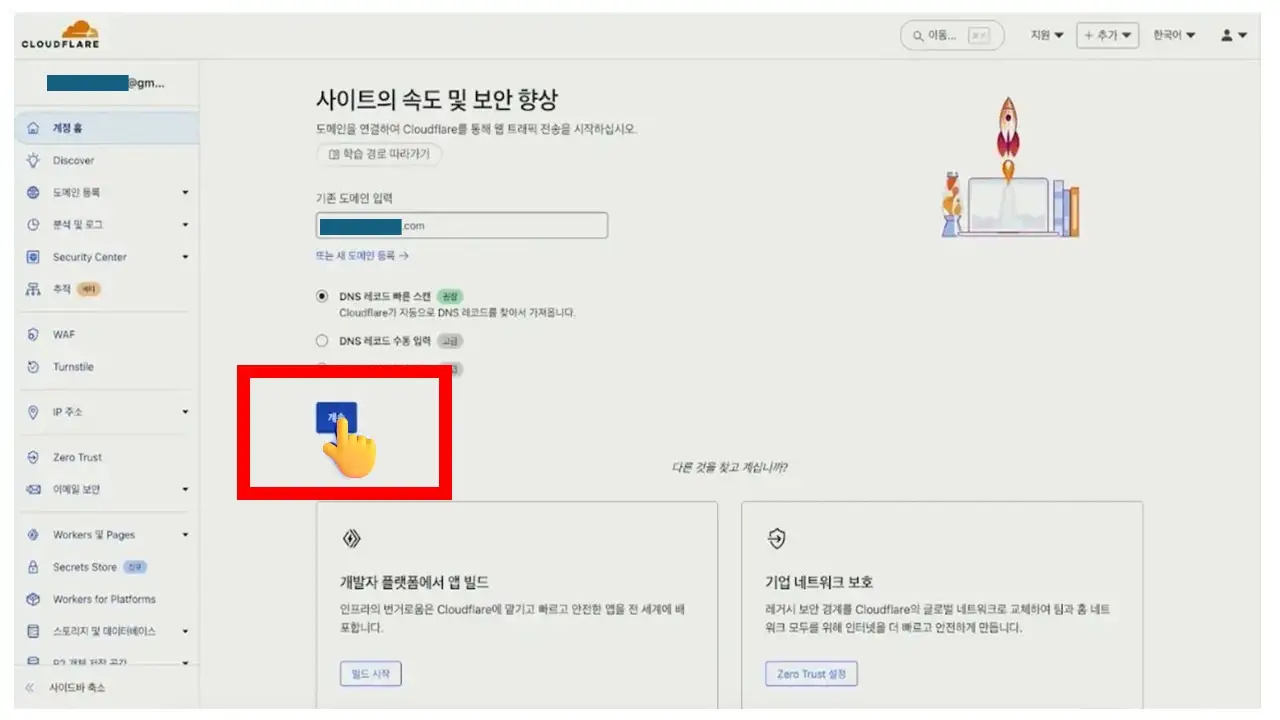1280x720 pixels.
Task: Click the enterprise network shield-arrow icon
Action: click(x=776, y=539)
